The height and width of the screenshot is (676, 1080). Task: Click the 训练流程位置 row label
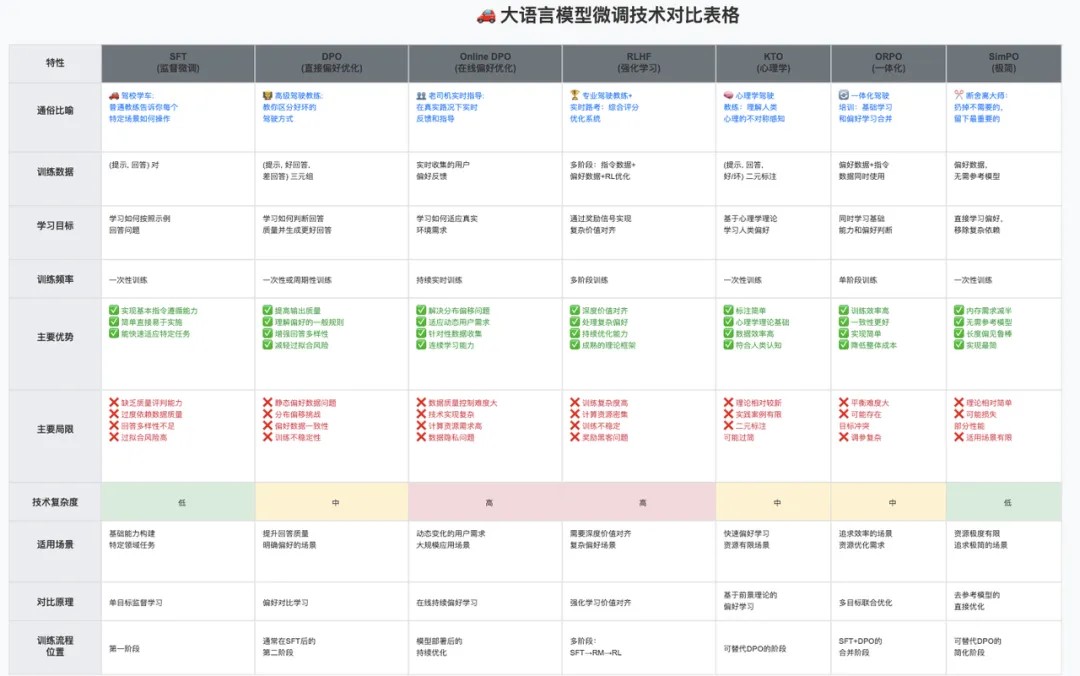tap(55, 646)
